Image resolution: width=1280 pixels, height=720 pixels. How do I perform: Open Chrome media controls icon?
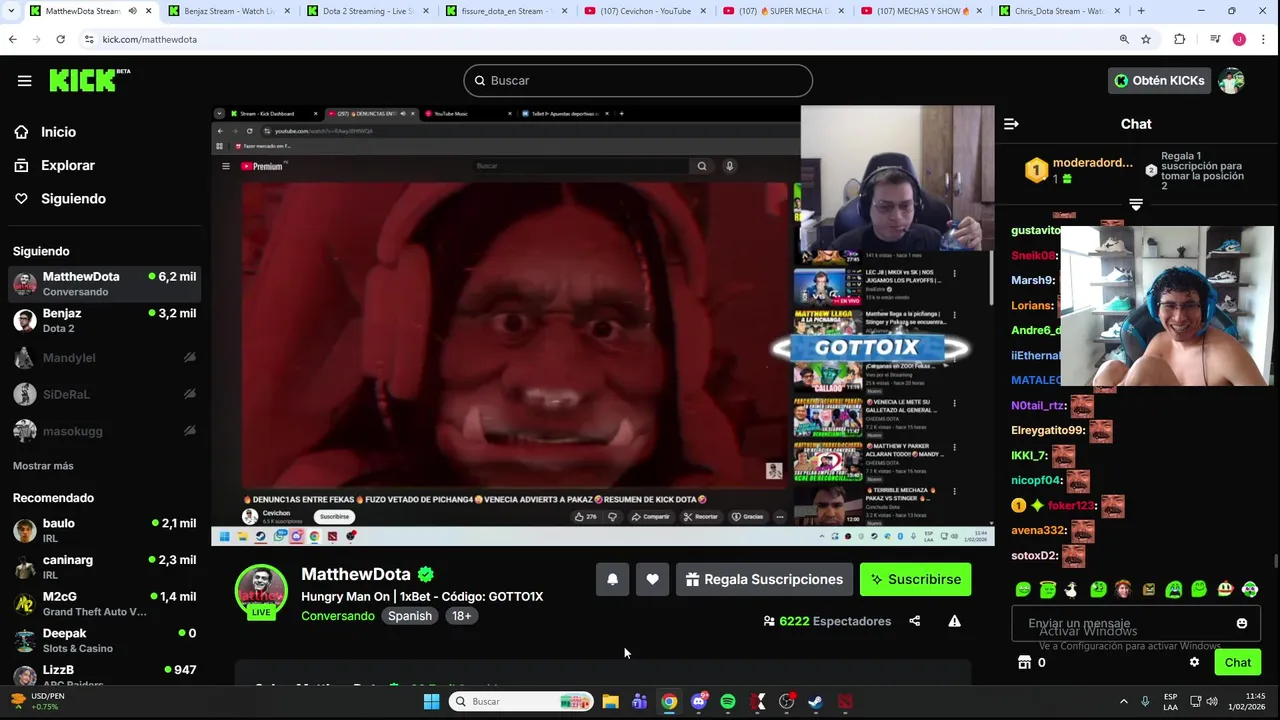click(x=1215, y=39)
